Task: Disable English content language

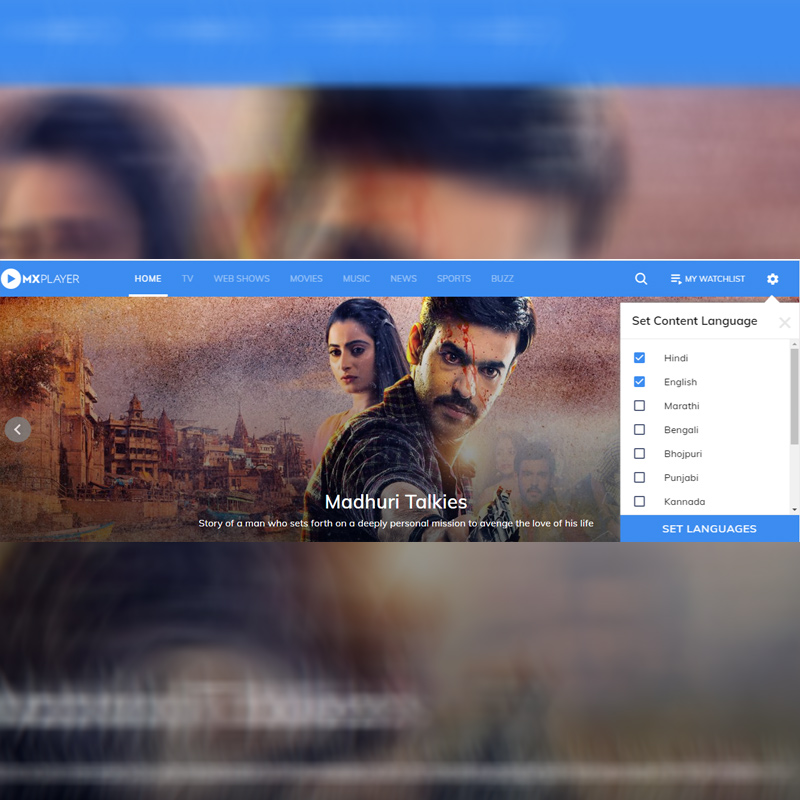Action: click(x=640, y=381)
